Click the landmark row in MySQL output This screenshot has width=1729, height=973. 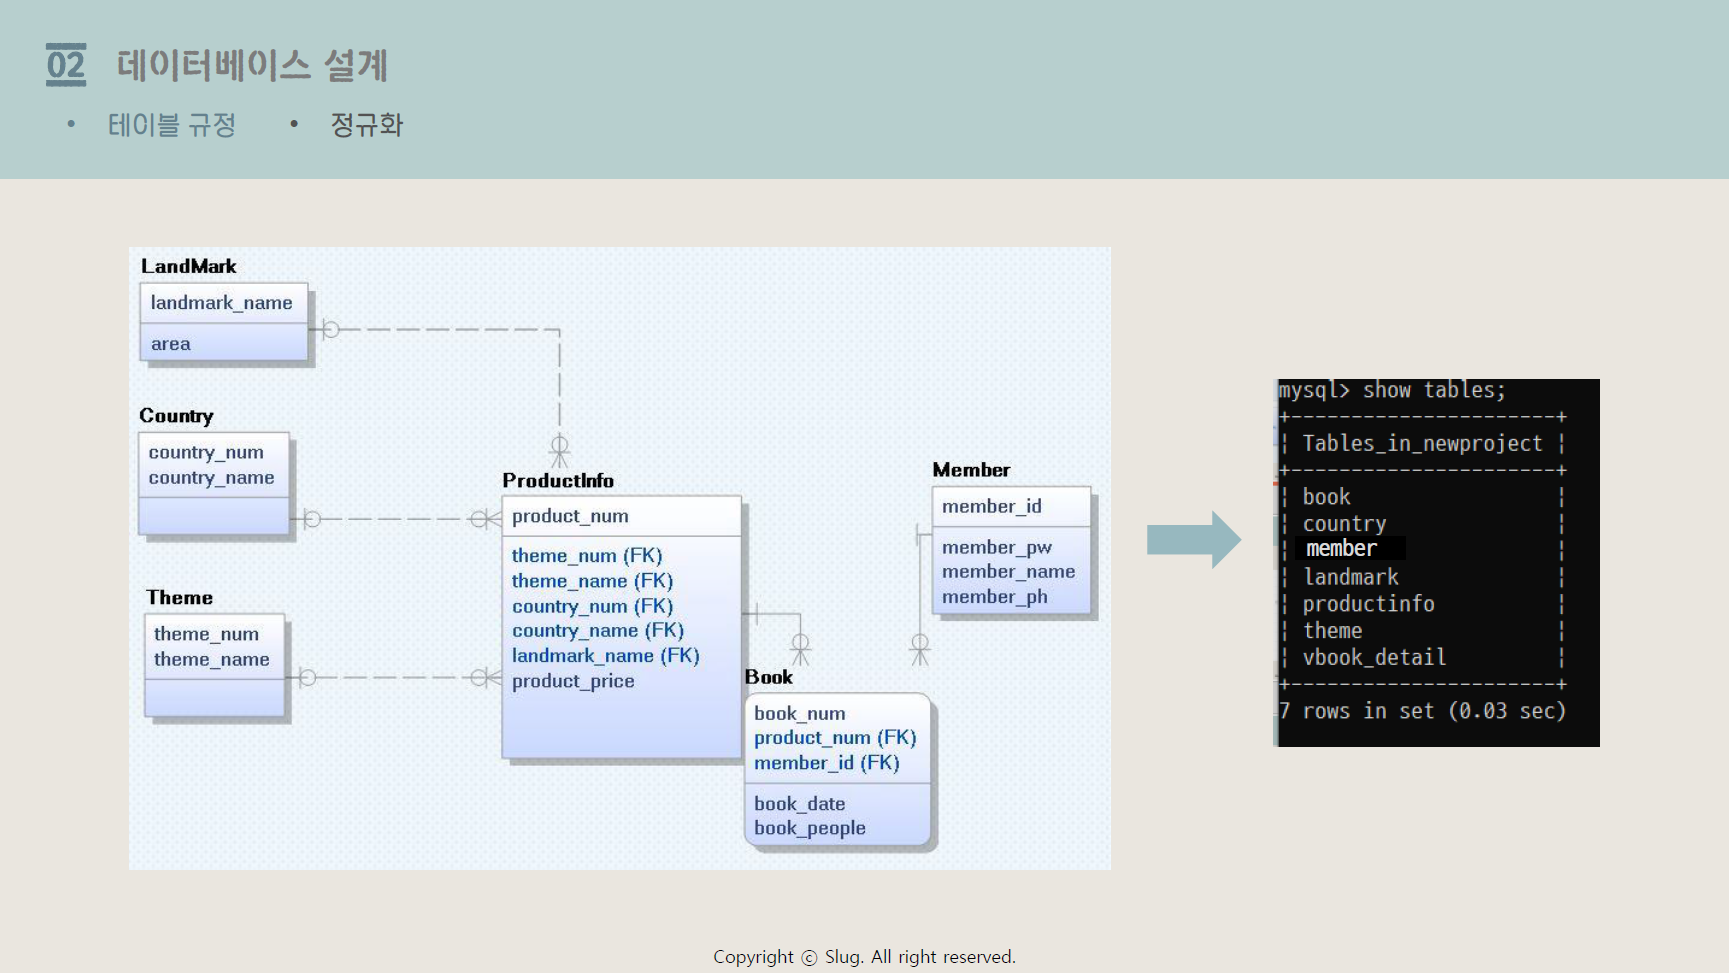pos(1351,577)
